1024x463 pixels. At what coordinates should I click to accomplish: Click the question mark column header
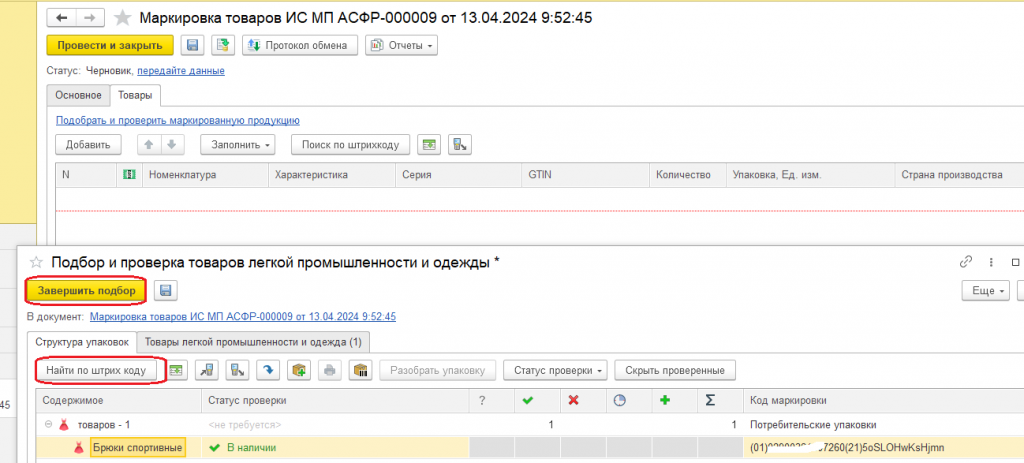[x=491, y=400]
